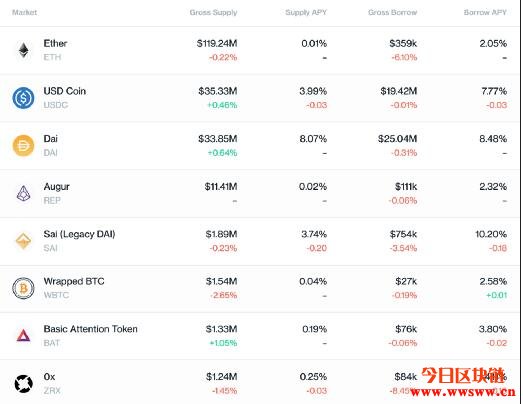
Task: Open the Ether market name
Action: [x=55, y=43]
